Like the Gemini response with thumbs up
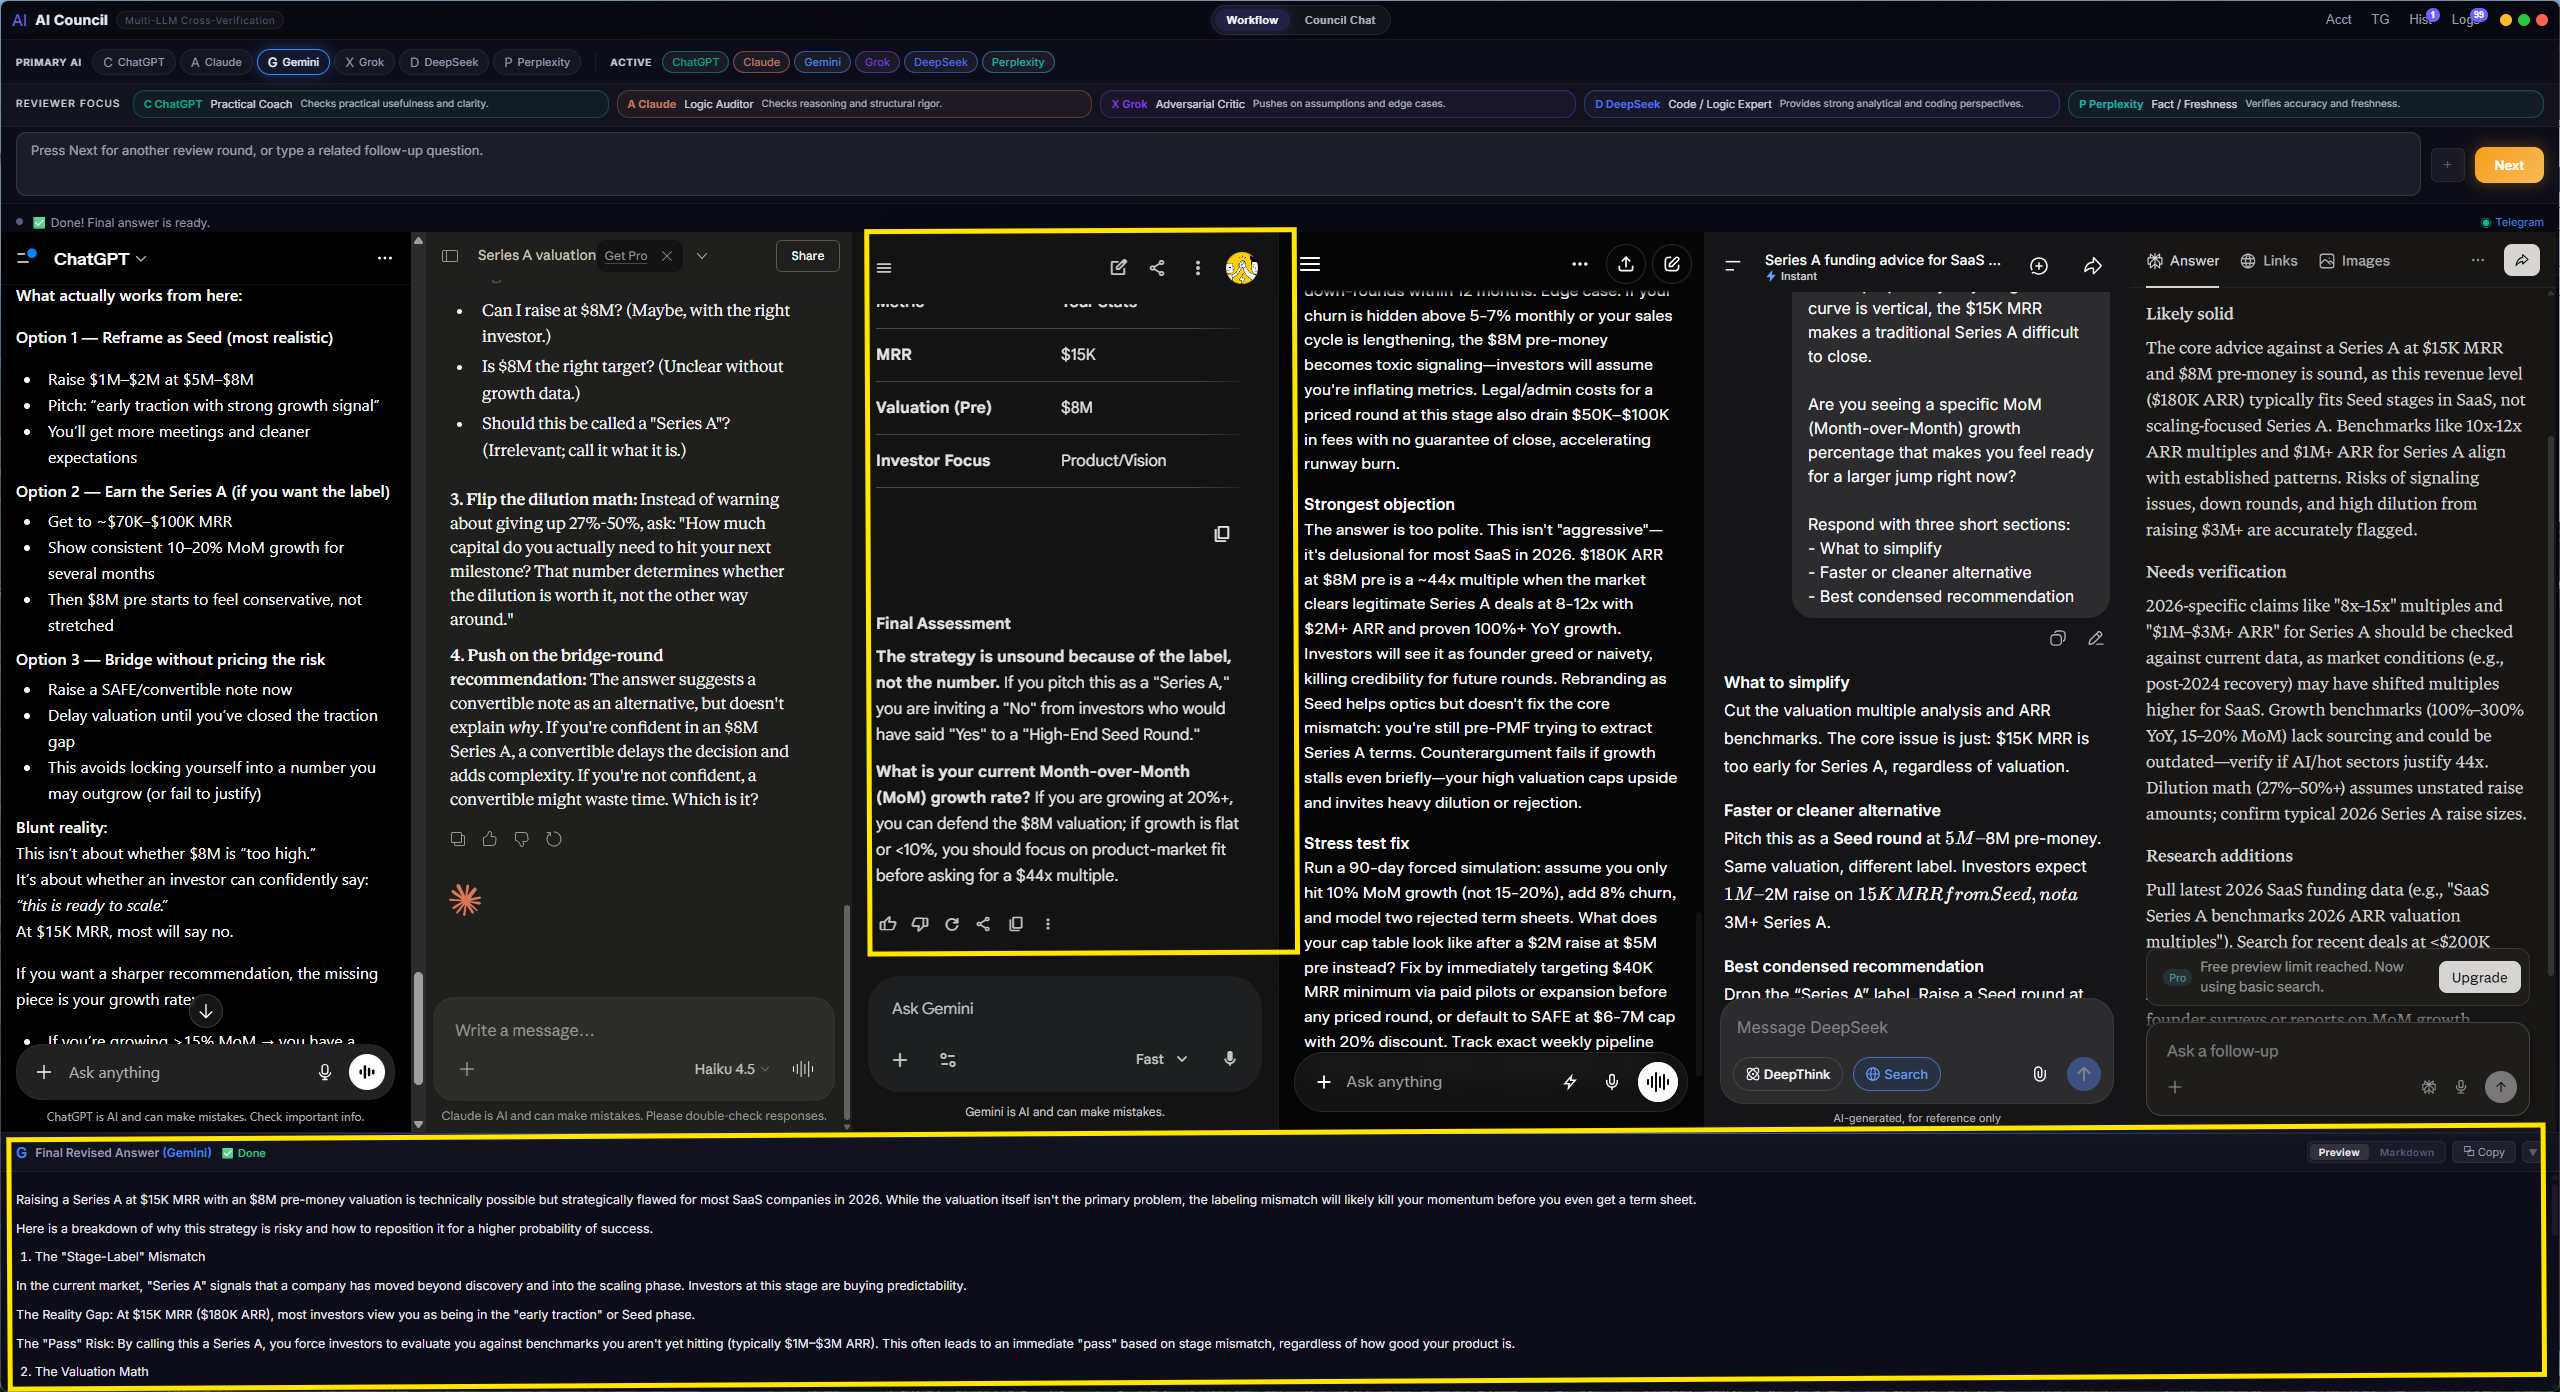The height and width of the screenshot is (1392, 2560). (888, 924)
